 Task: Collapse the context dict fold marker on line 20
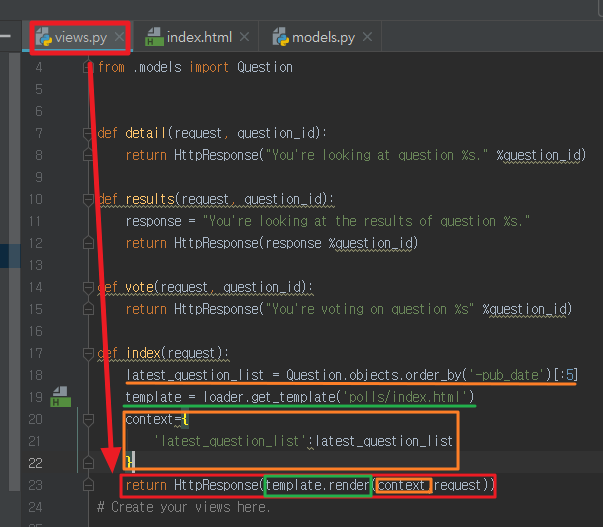[88, 419]
